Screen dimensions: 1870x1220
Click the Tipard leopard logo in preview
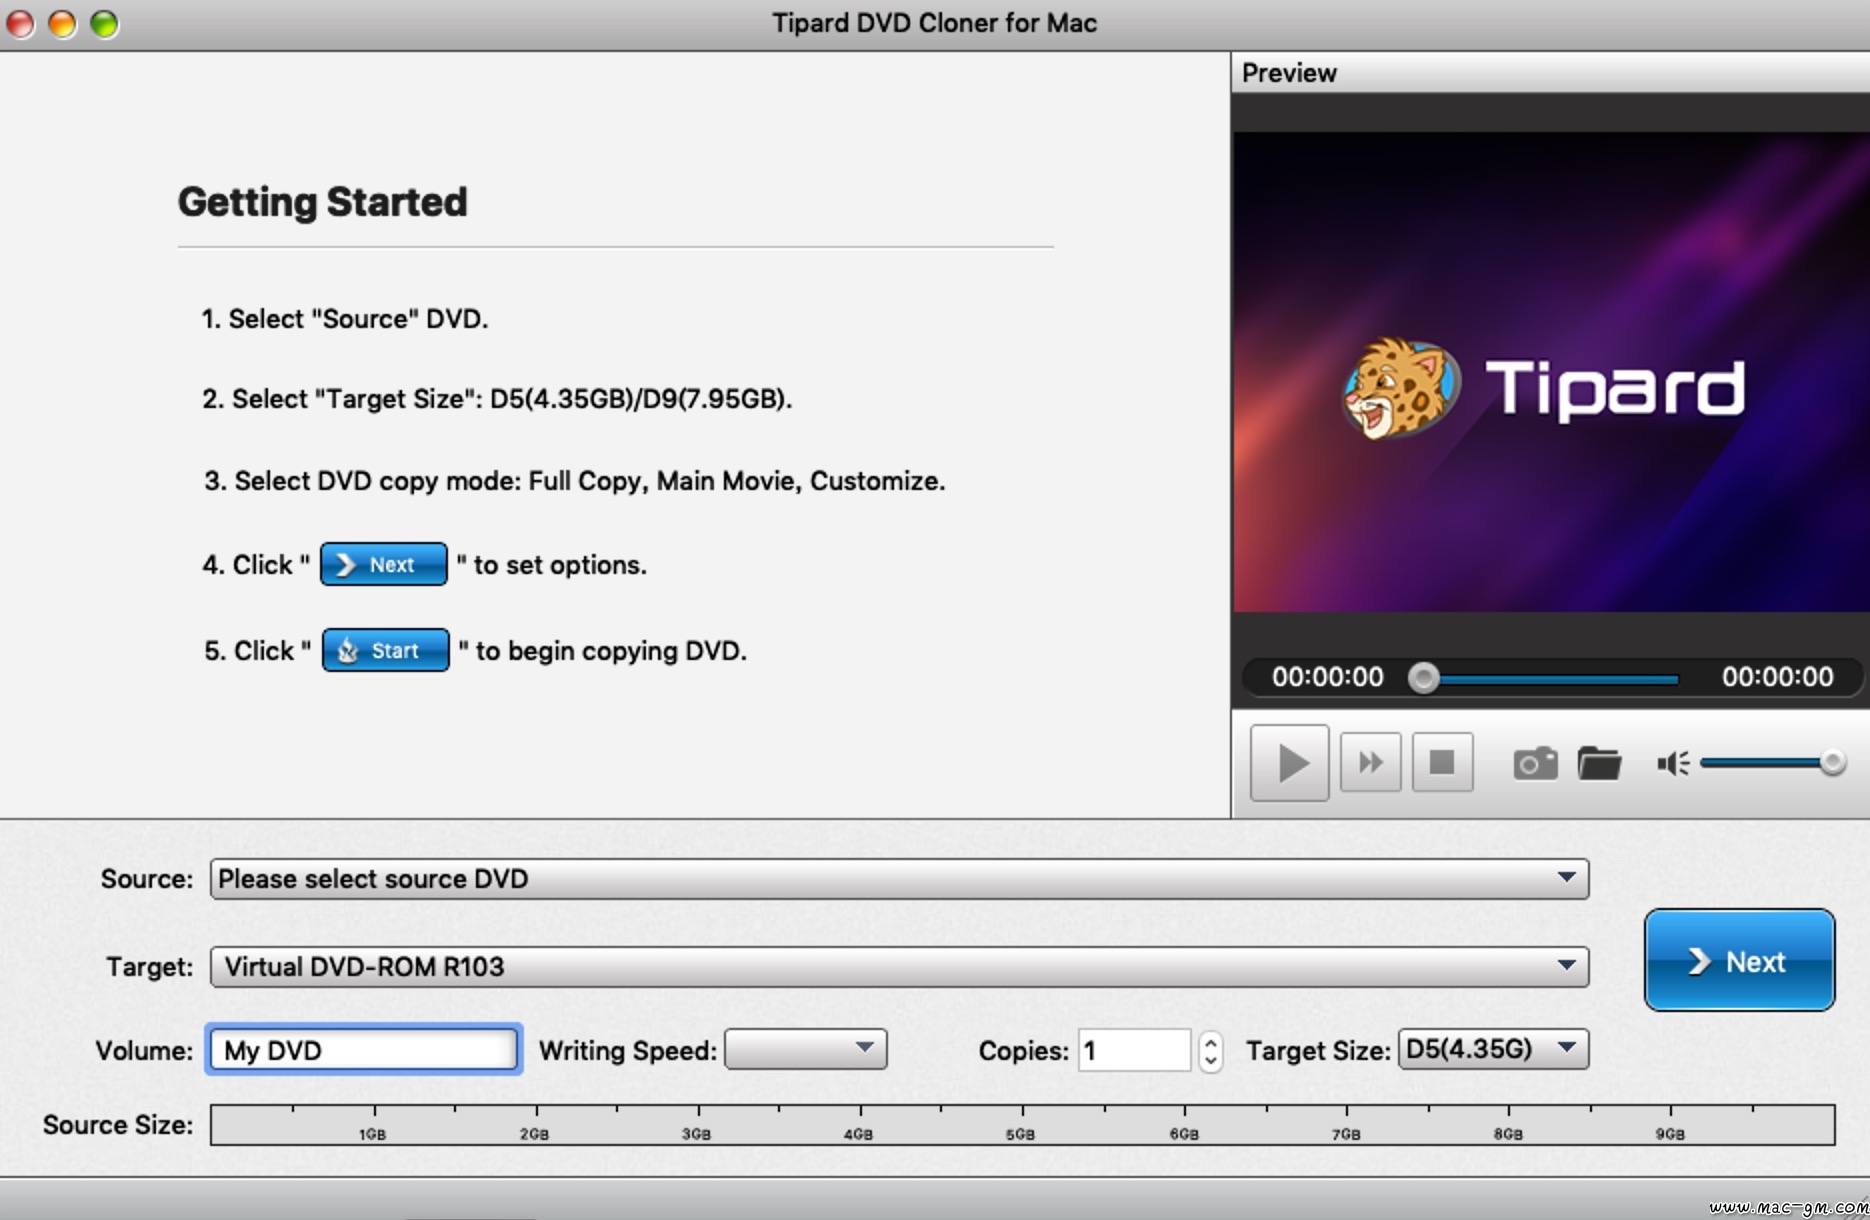point(1400,388)
